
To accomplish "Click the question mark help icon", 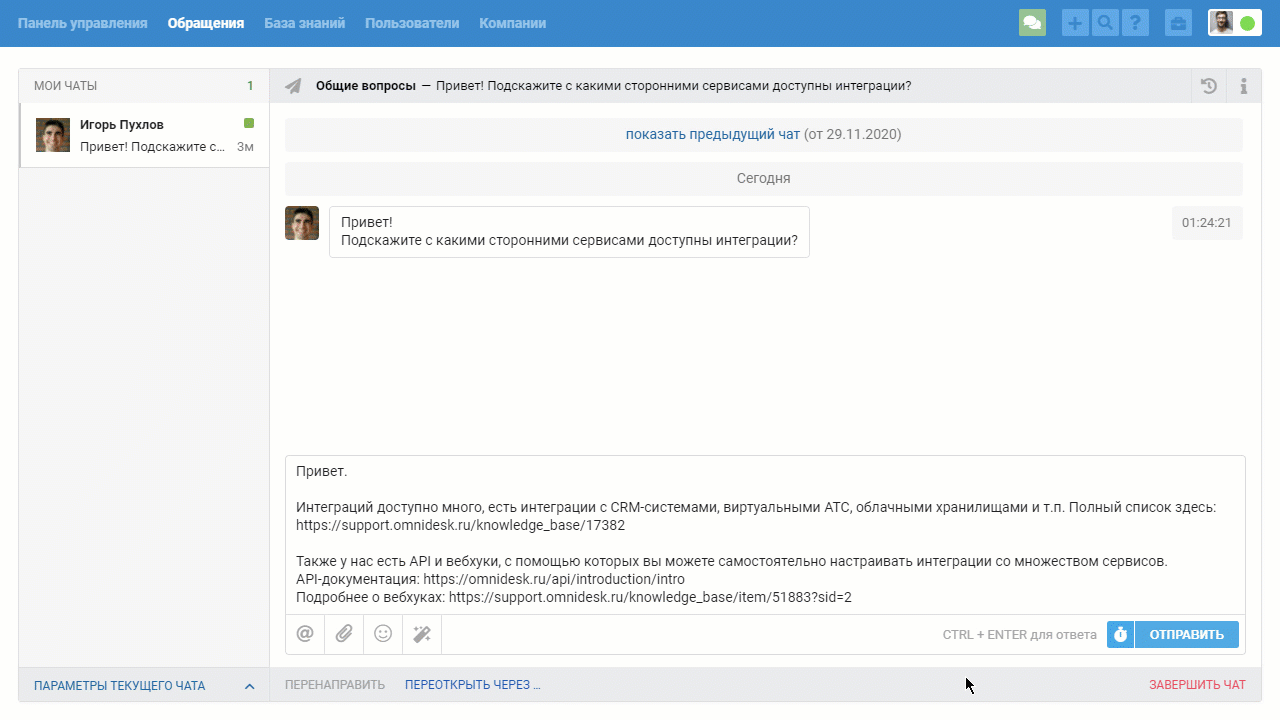I will tap(1135, 23).
